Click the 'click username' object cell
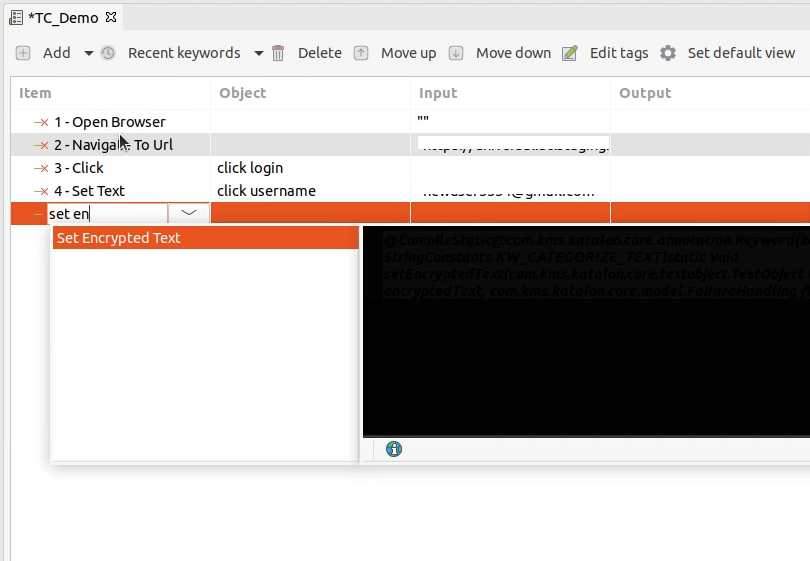Viewport: 810px width, 561px height. [x=310, y=191]
